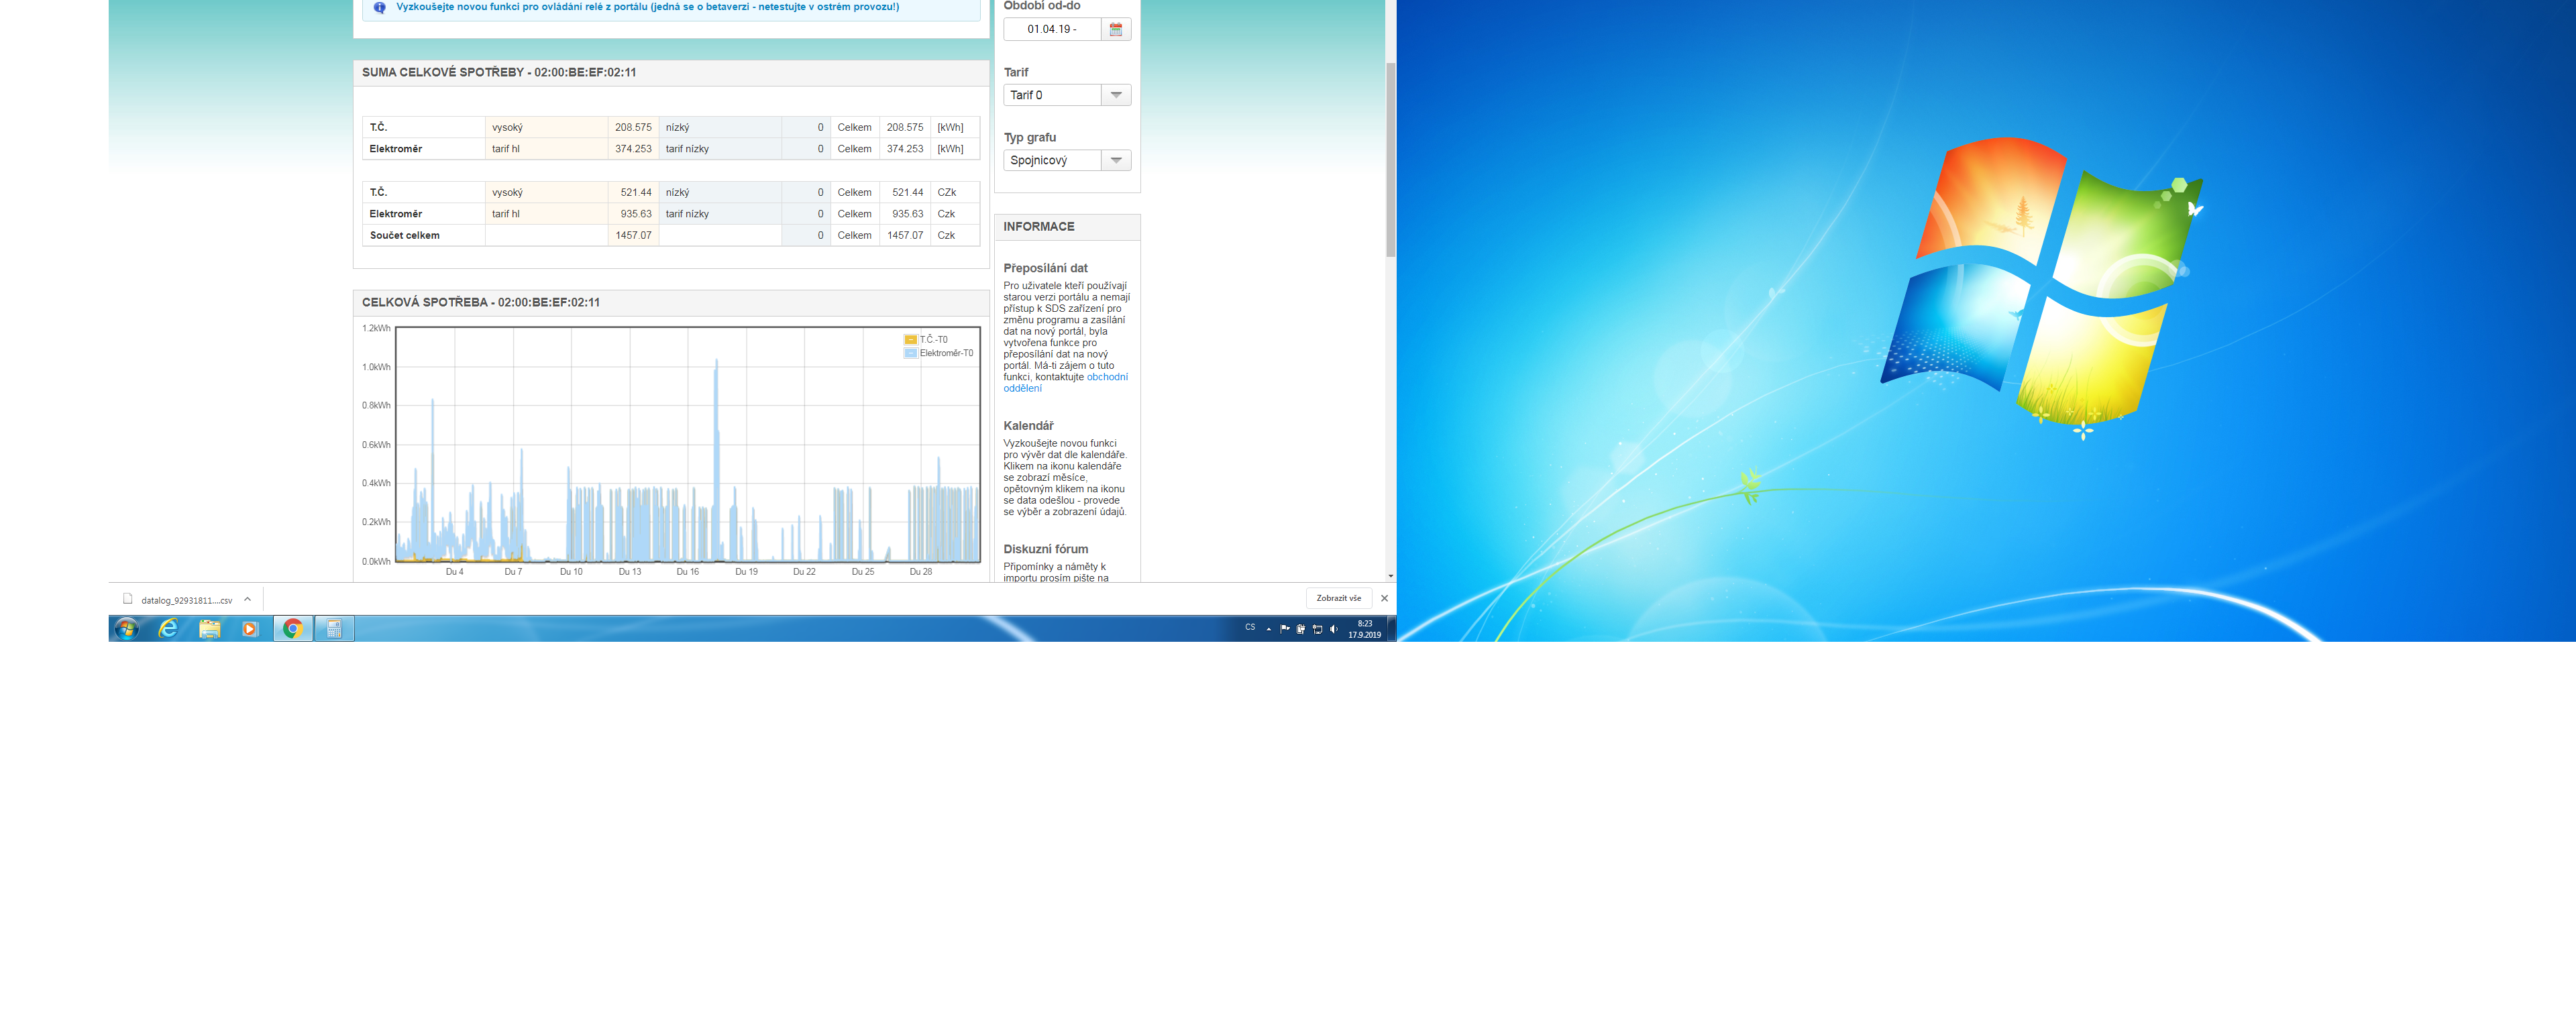Open the calendar icon next to date field
Image resolution: width=2576 pixels, height=1014 pixels.
1115,29
